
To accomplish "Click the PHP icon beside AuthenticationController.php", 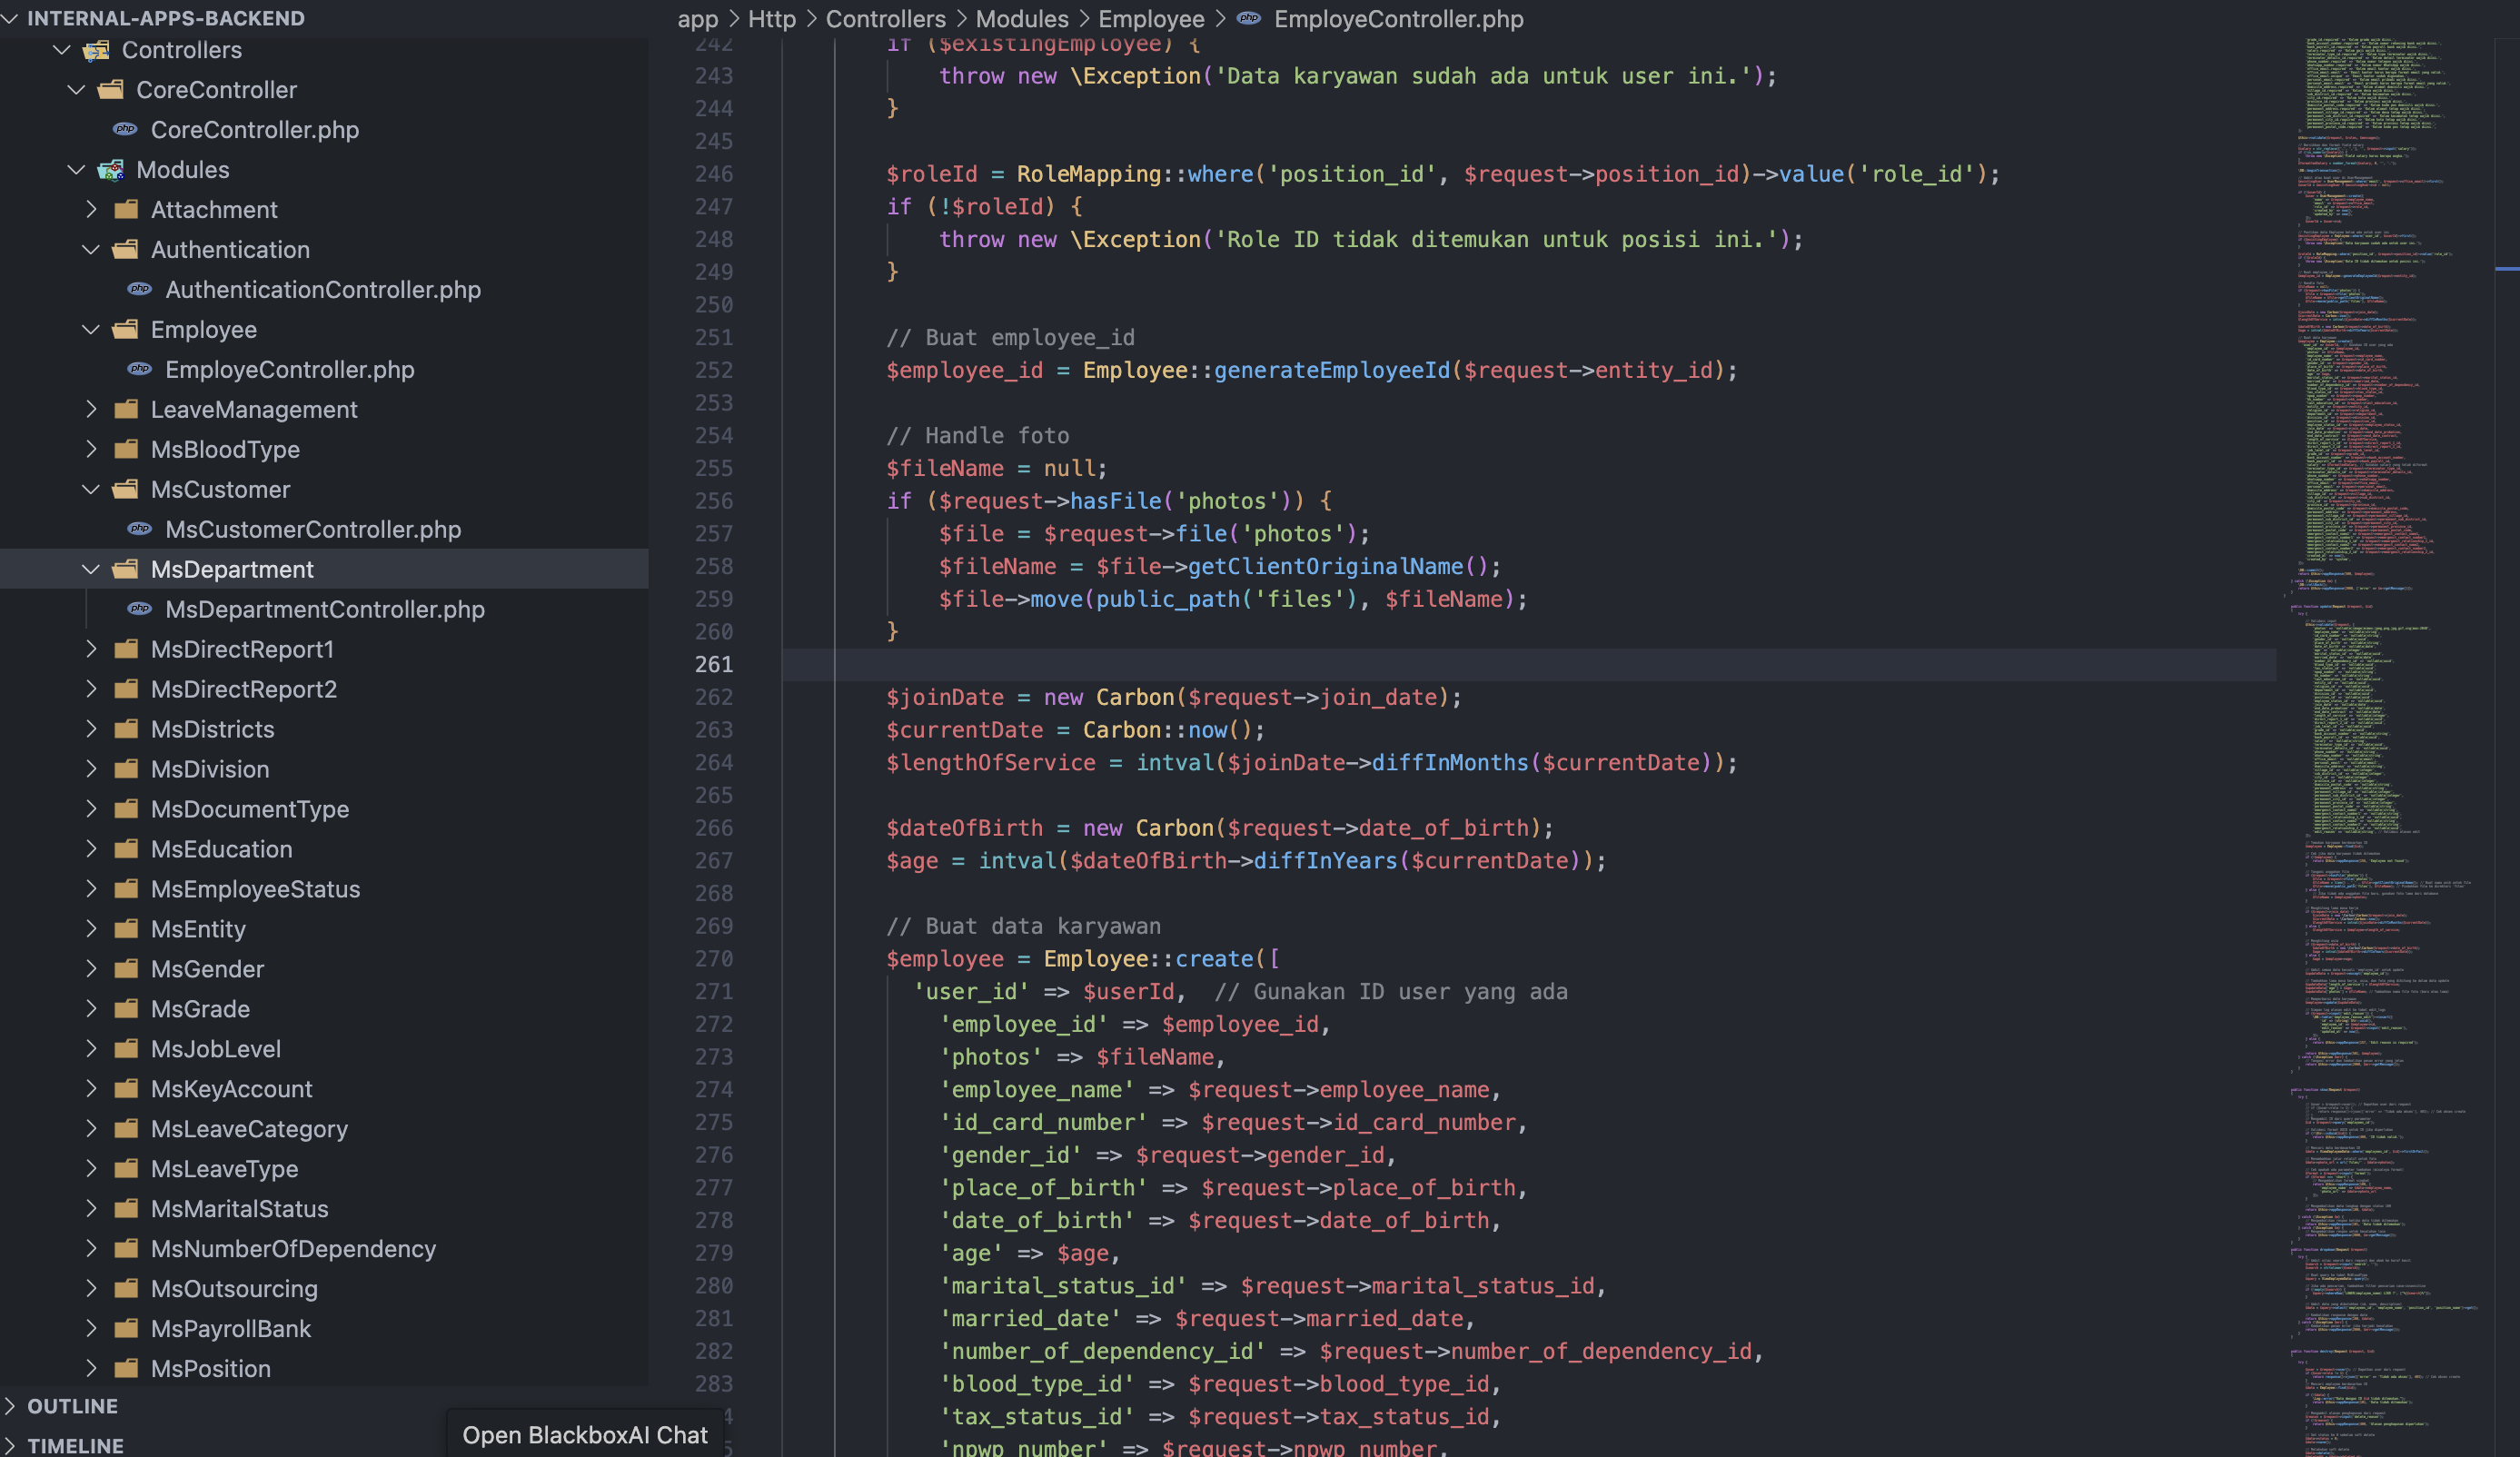I will click(x=140, y=289).
